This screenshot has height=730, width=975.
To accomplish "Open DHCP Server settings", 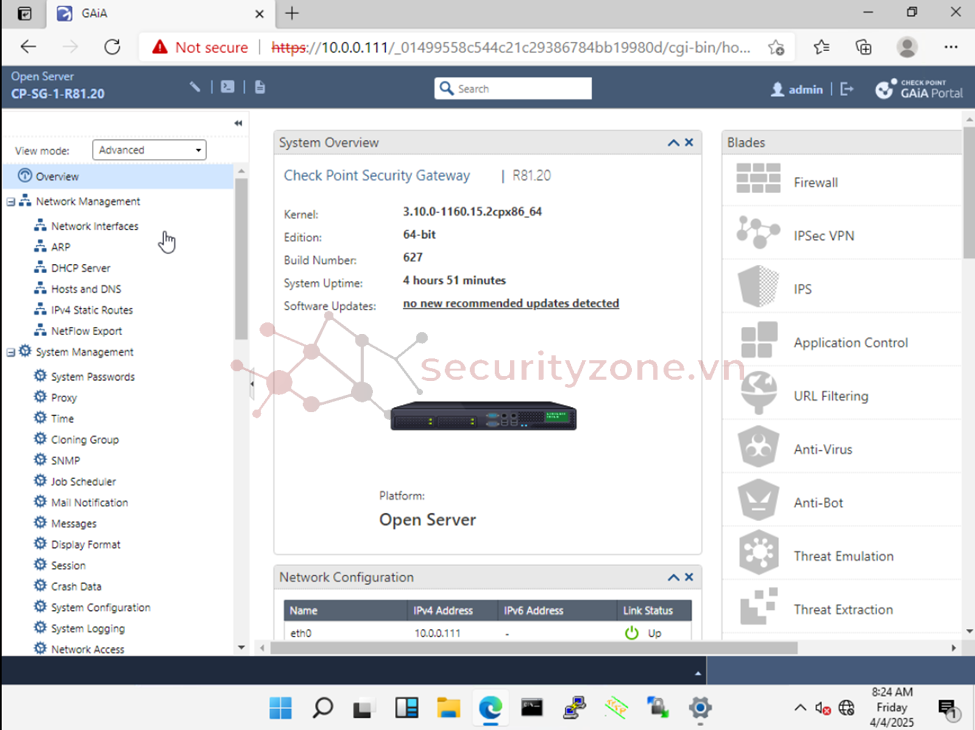I will click(80, 269).
